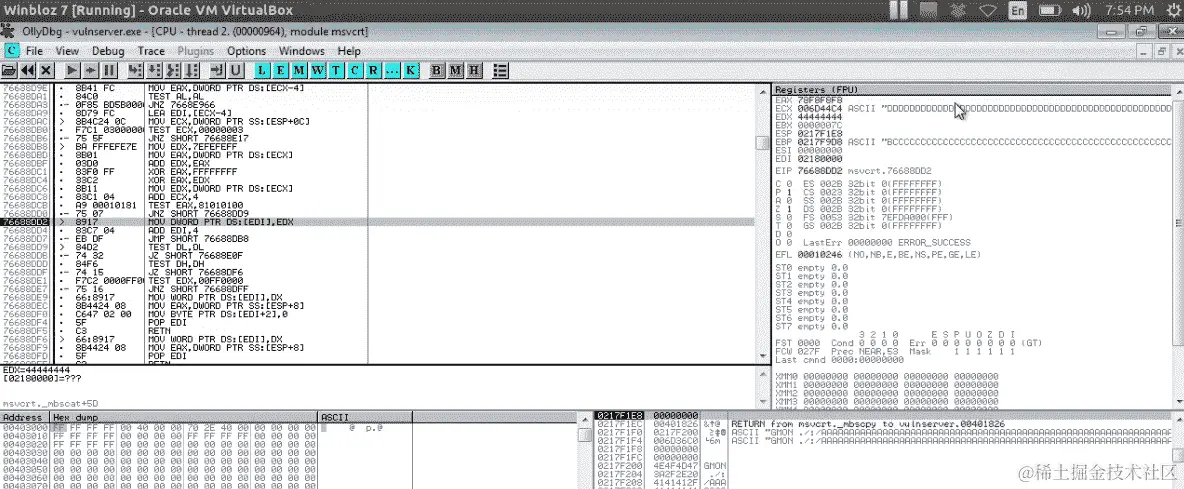The width and height of the screenshot is (1184, 489).
Task: Open the Windows menu
Action: (301, 51)
